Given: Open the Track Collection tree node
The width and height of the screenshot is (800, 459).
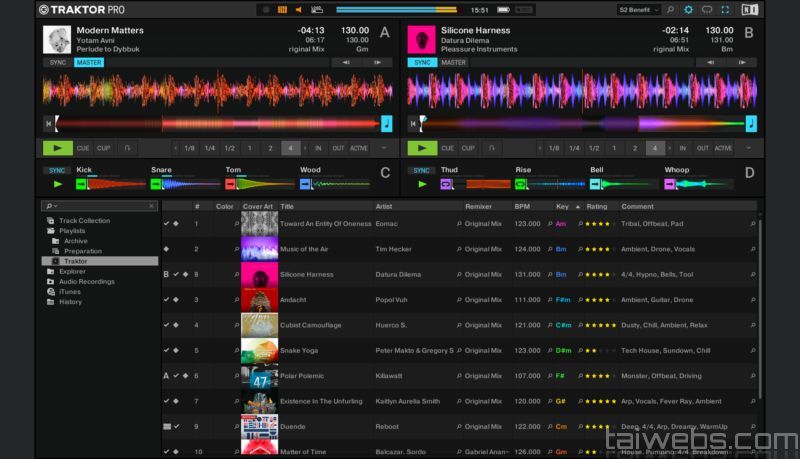Looking at the screenshot, I should (x=84, y=220).
